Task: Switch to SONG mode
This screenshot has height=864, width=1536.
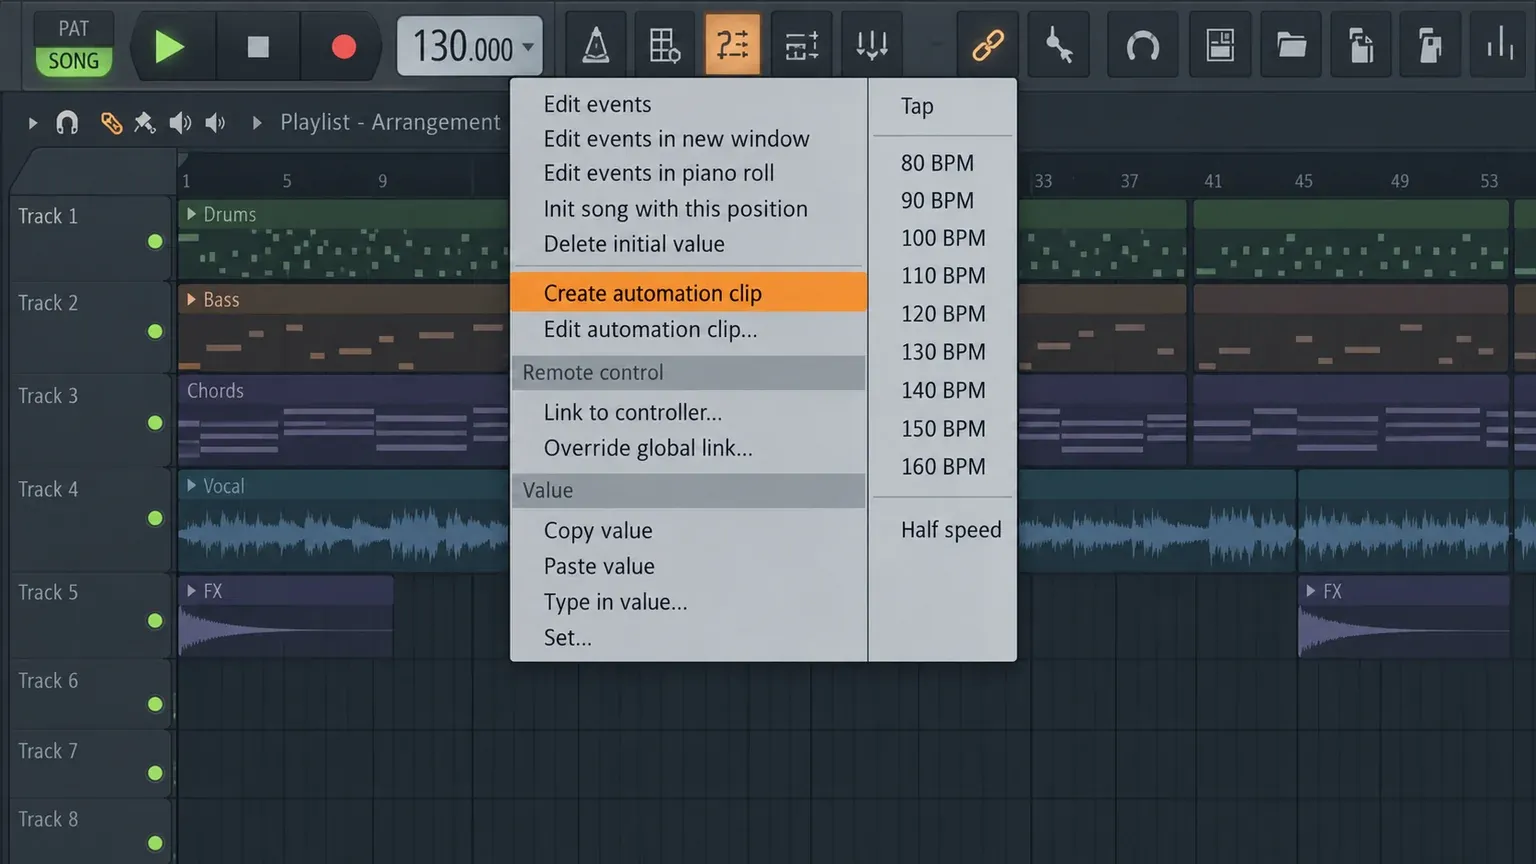Action: point(73,61)
